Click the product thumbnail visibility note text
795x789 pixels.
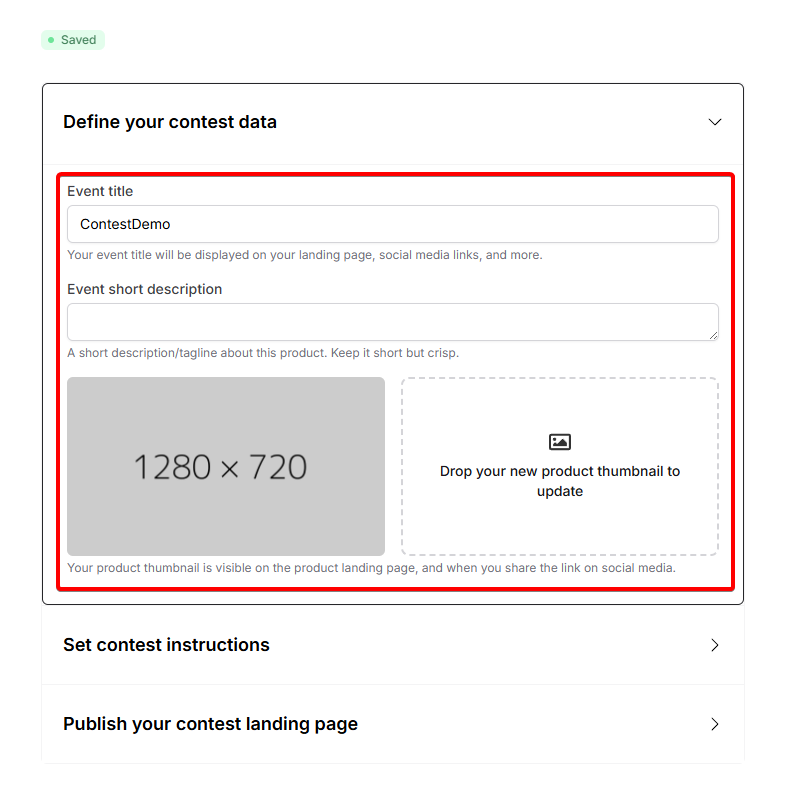pos(371,568)
